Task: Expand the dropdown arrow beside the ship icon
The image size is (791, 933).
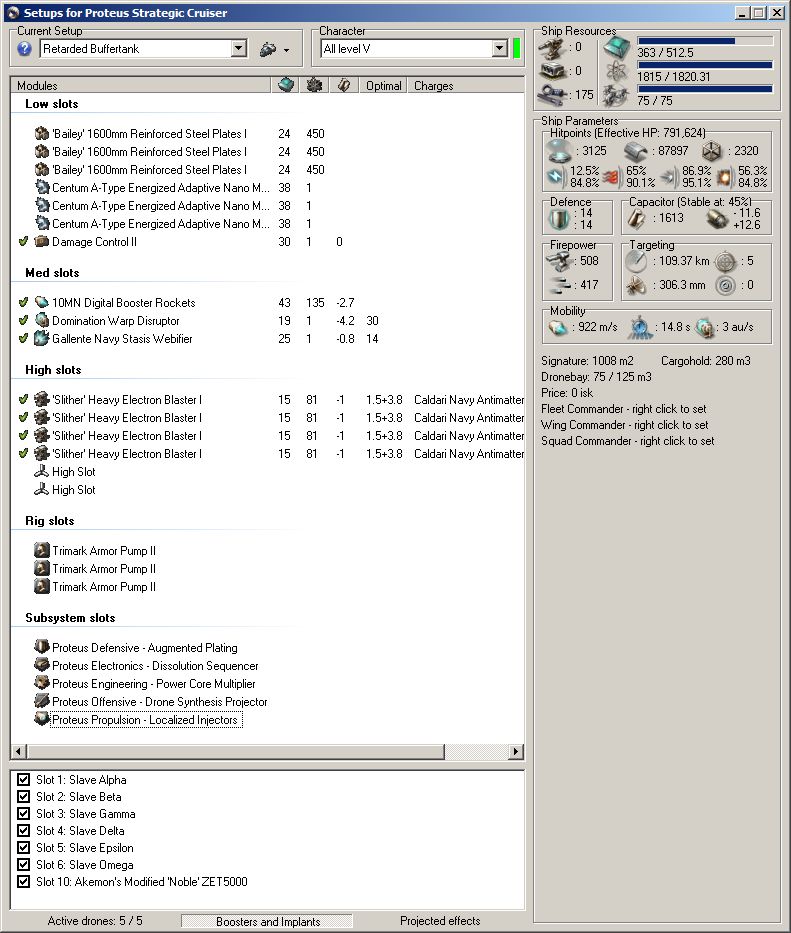Action: click(x=287, y=50)
